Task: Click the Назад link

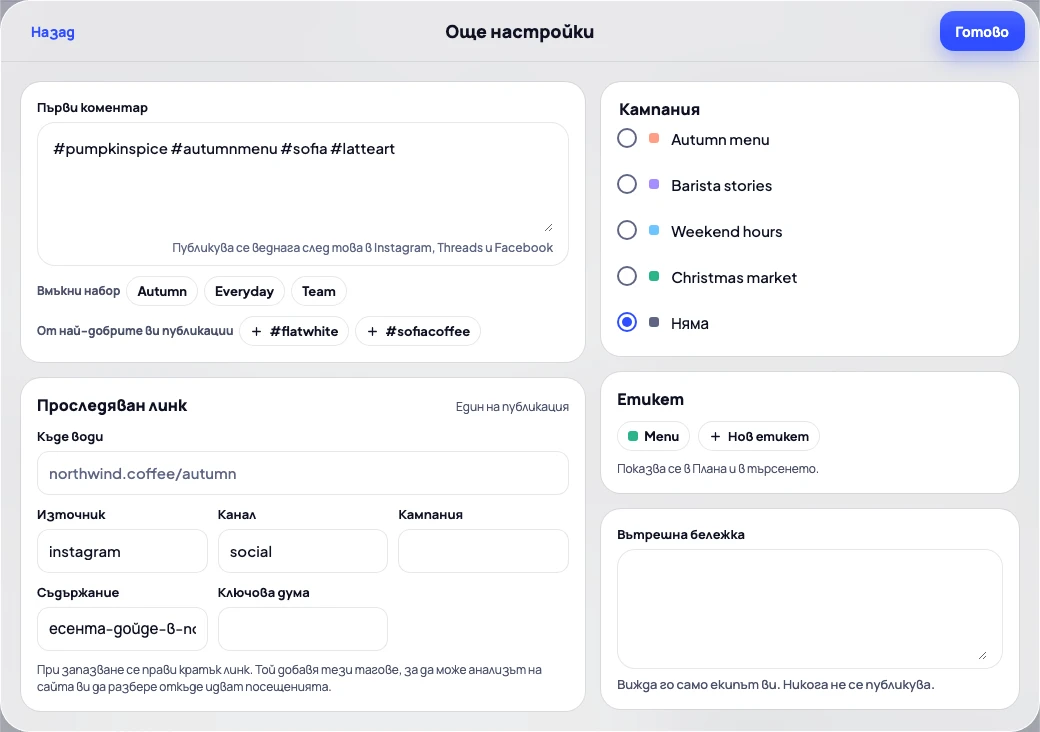Action: coord(52,32)
